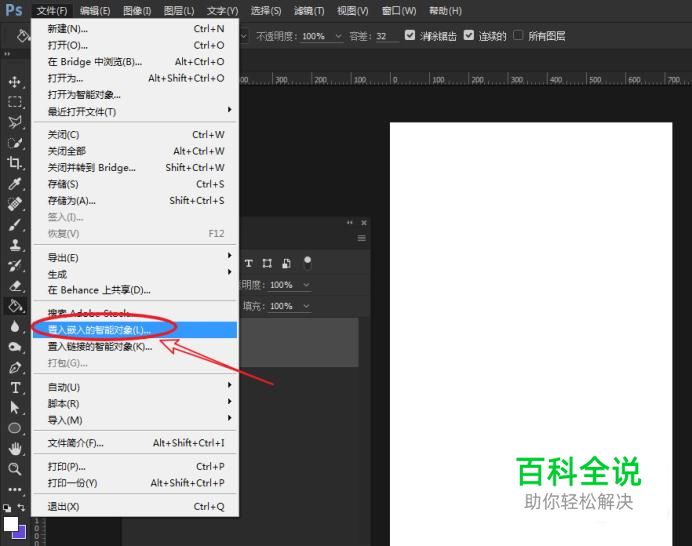
Task: Open the 填充 fill 100% dropdown
Action: pyautogui.click(x=306, y=306)
